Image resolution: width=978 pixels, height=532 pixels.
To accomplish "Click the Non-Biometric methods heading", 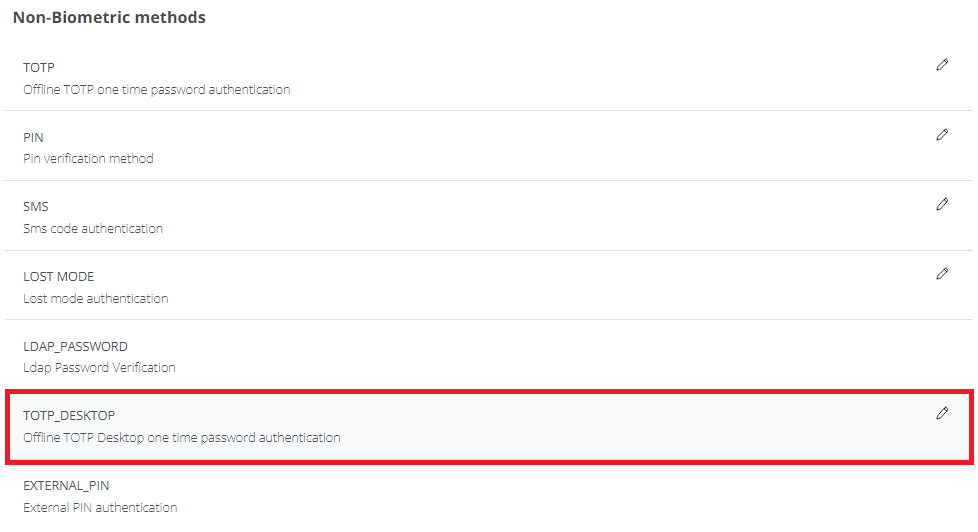I will coord(109,17).
